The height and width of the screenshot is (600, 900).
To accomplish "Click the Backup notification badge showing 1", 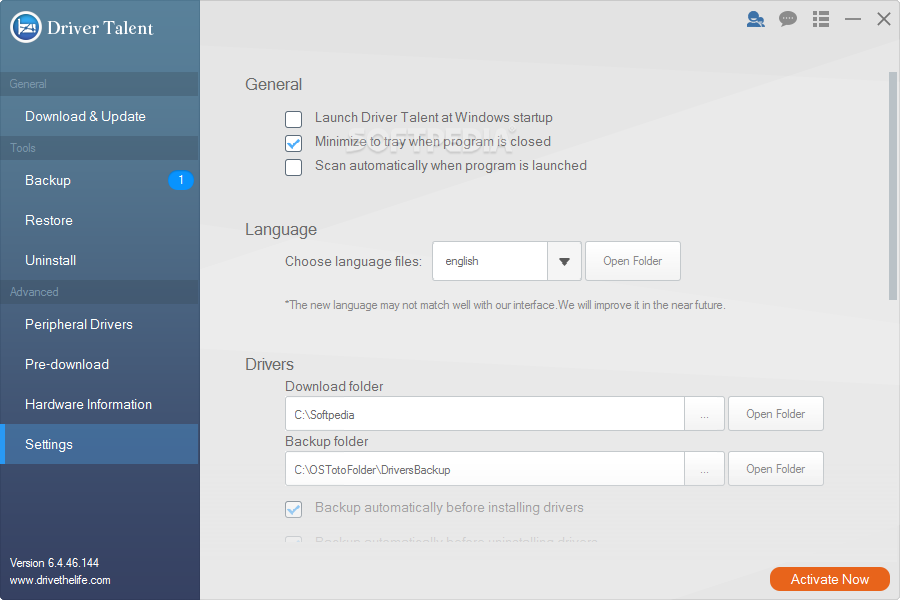I will pyautogui.click(x=181, y=180).
